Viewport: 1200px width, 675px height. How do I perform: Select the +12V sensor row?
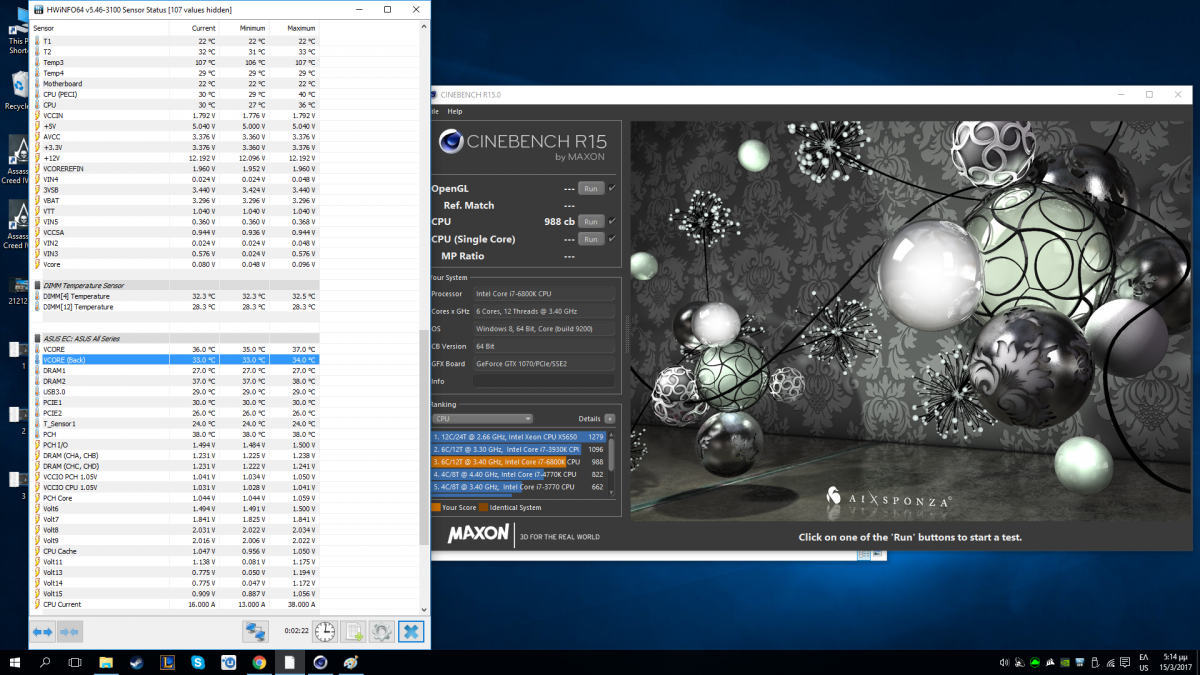175,158
